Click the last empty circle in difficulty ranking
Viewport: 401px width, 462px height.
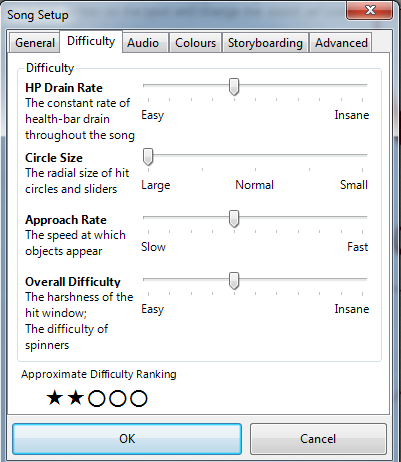click(139, 398)
